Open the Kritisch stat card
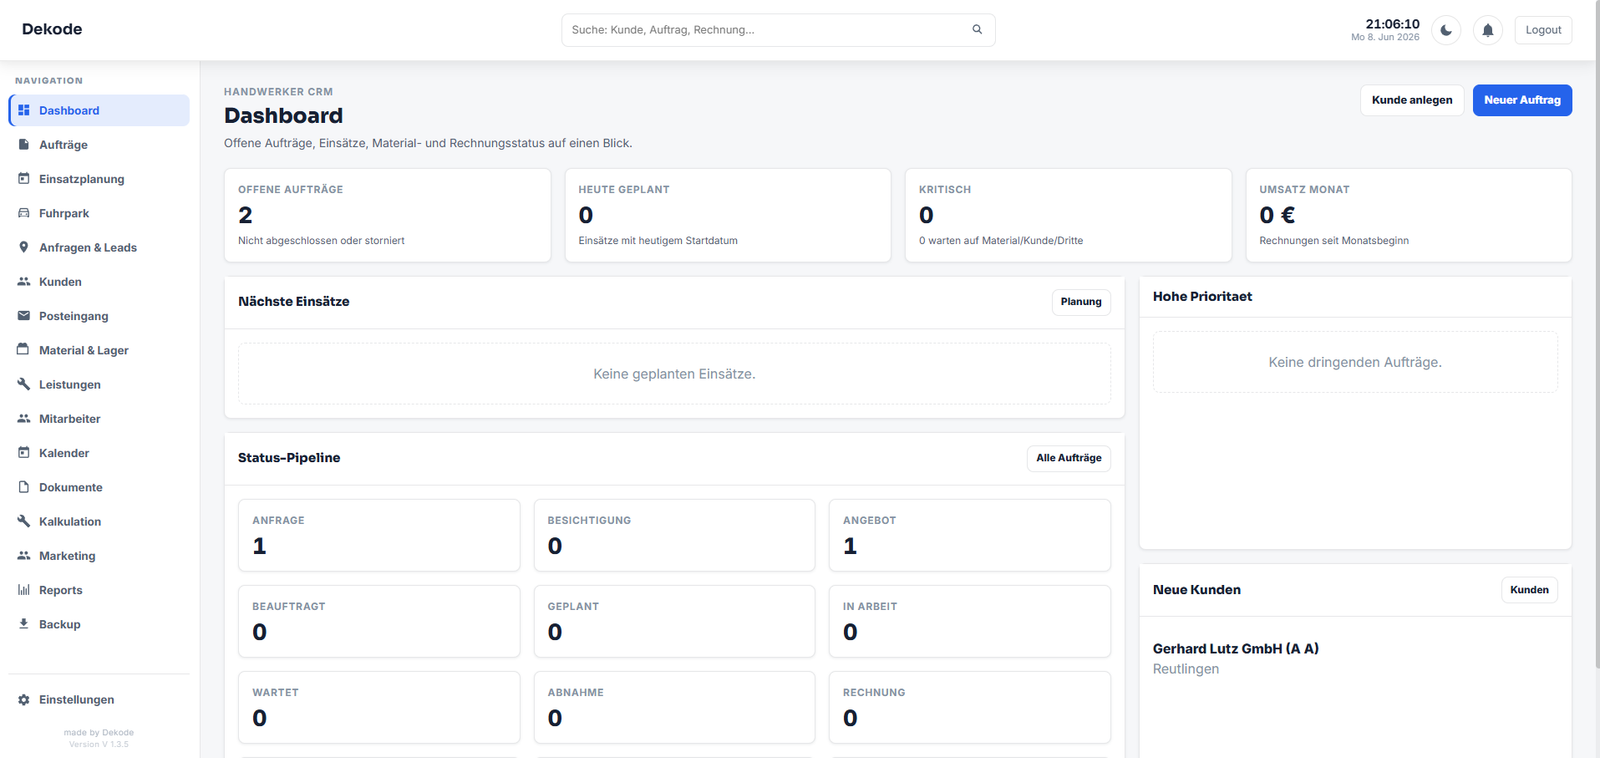Image resolution: width=1600 pixels, height=758 pixels. tap(1068, 215)
